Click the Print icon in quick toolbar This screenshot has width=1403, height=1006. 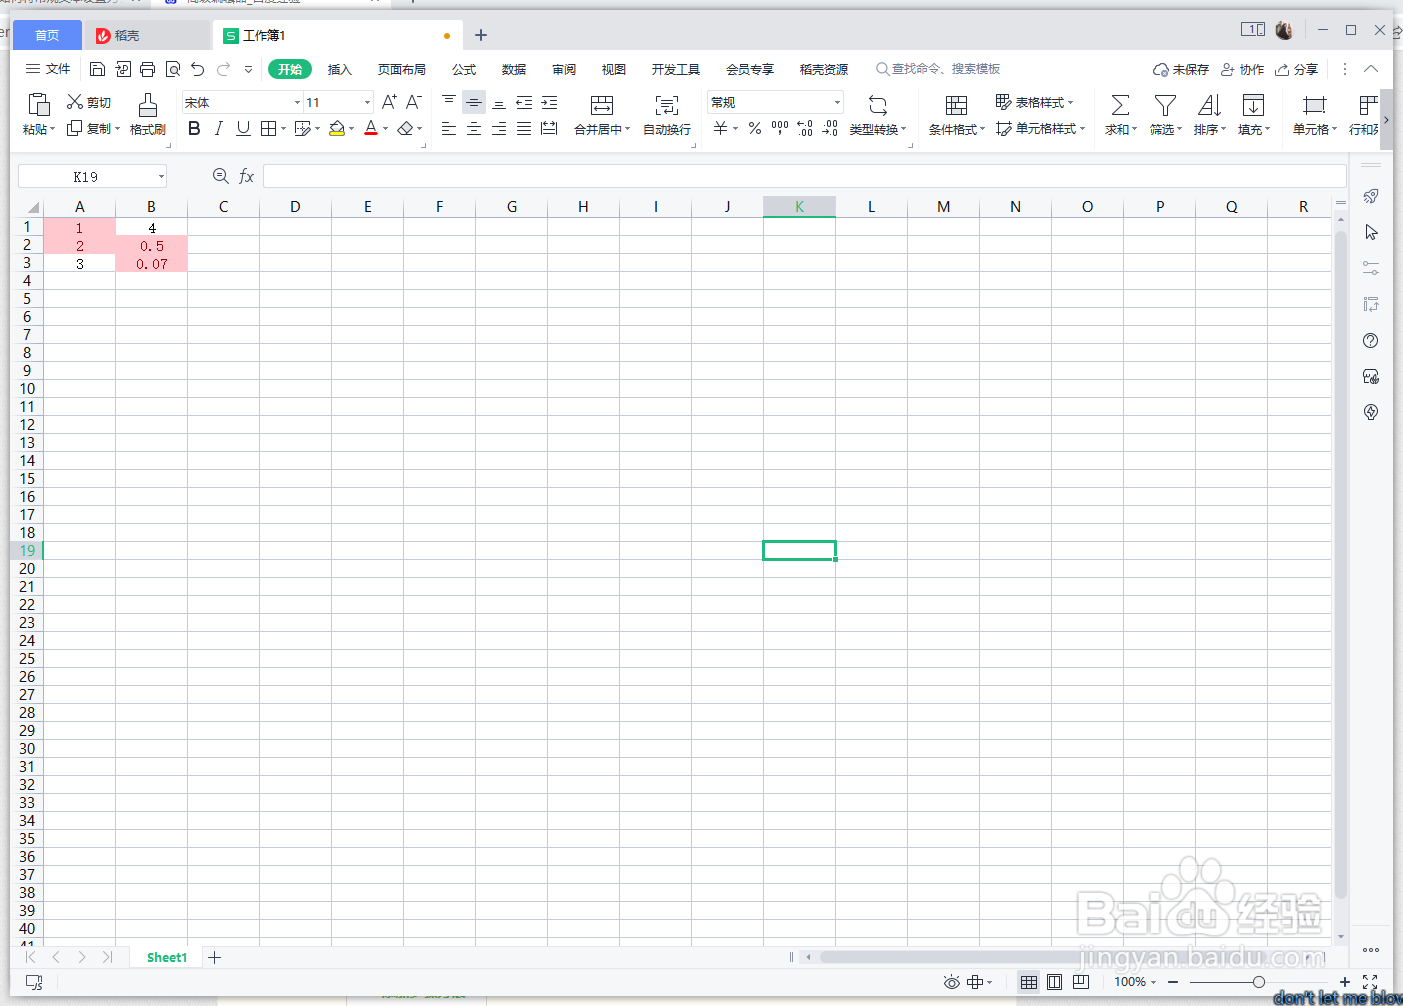(x=148, y=69)
